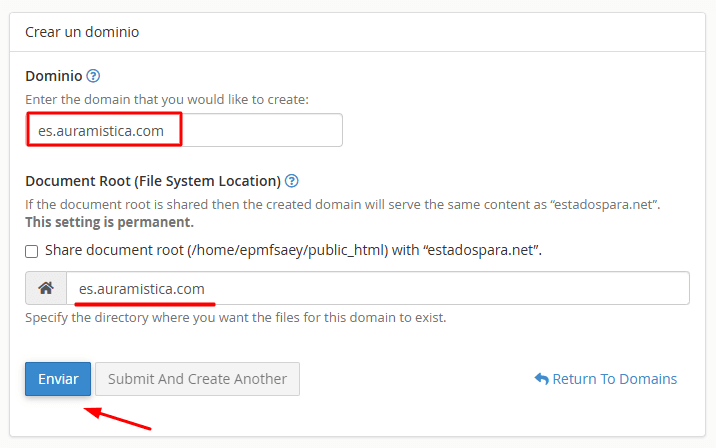The width and height of the screenshot is (716, 448).
Task: Enable the Share document root checkbox
Action: [x=32, y=250]
